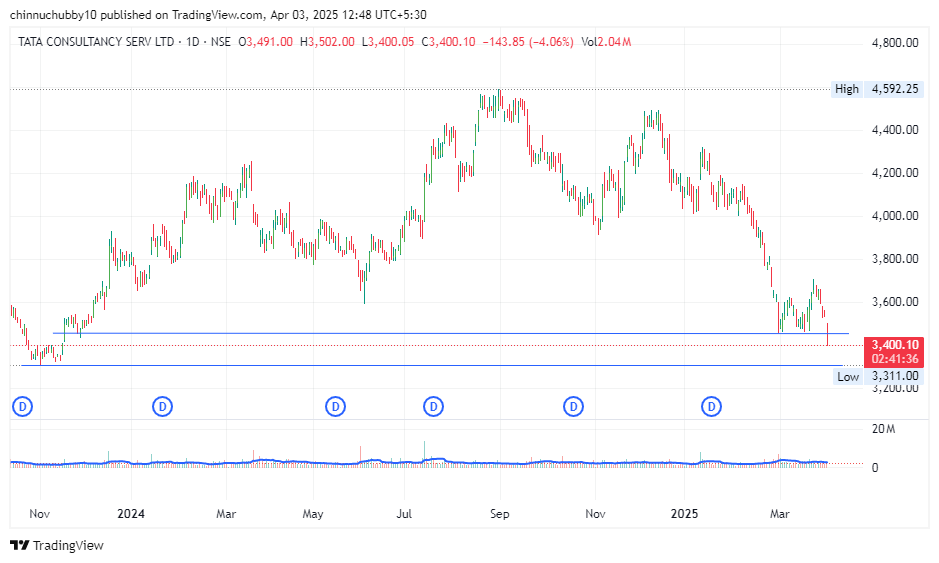
Task: Click the high value H3,502.00
Action: [327, 42]
